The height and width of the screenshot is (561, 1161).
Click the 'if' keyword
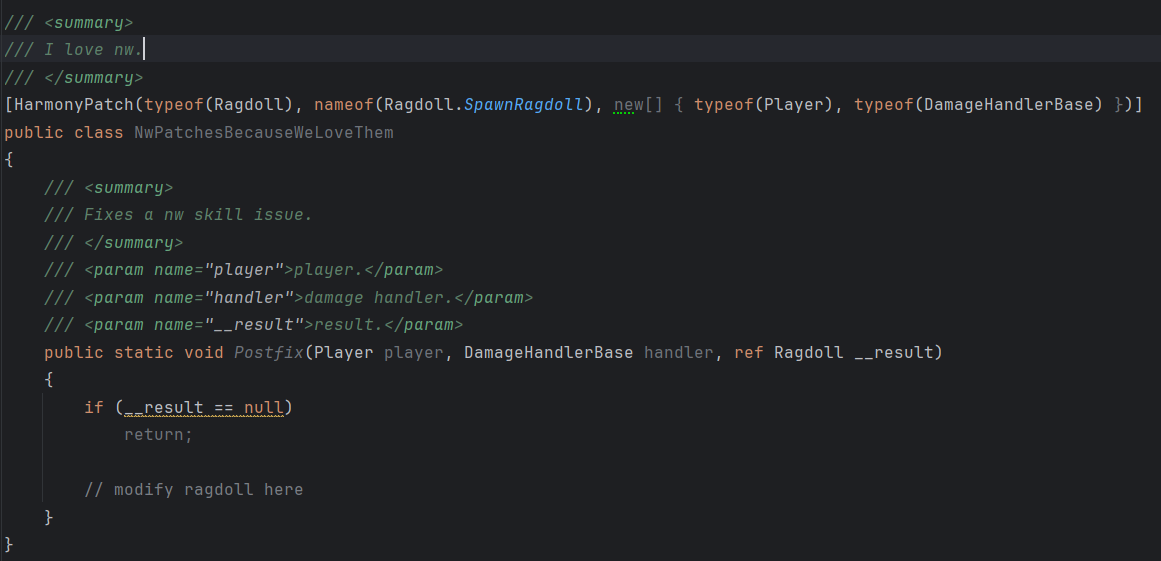point(94,408)
